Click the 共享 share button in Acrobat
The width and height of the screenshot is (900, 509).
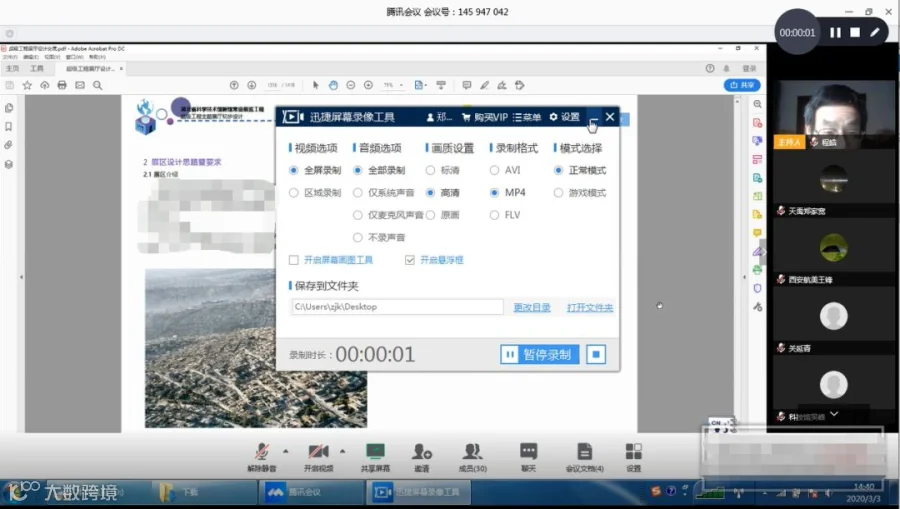742,85
